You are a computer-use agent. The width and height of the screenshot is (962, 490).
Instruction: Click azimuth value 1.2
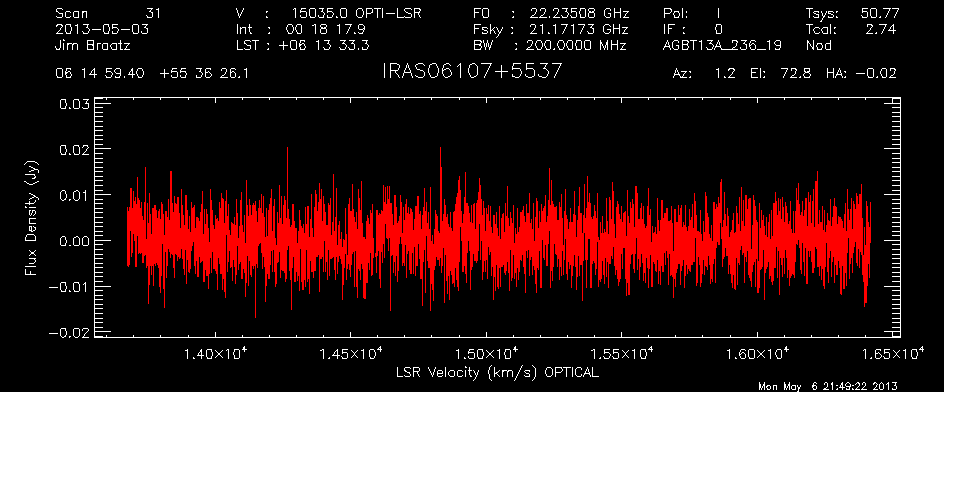click(725, 74)
